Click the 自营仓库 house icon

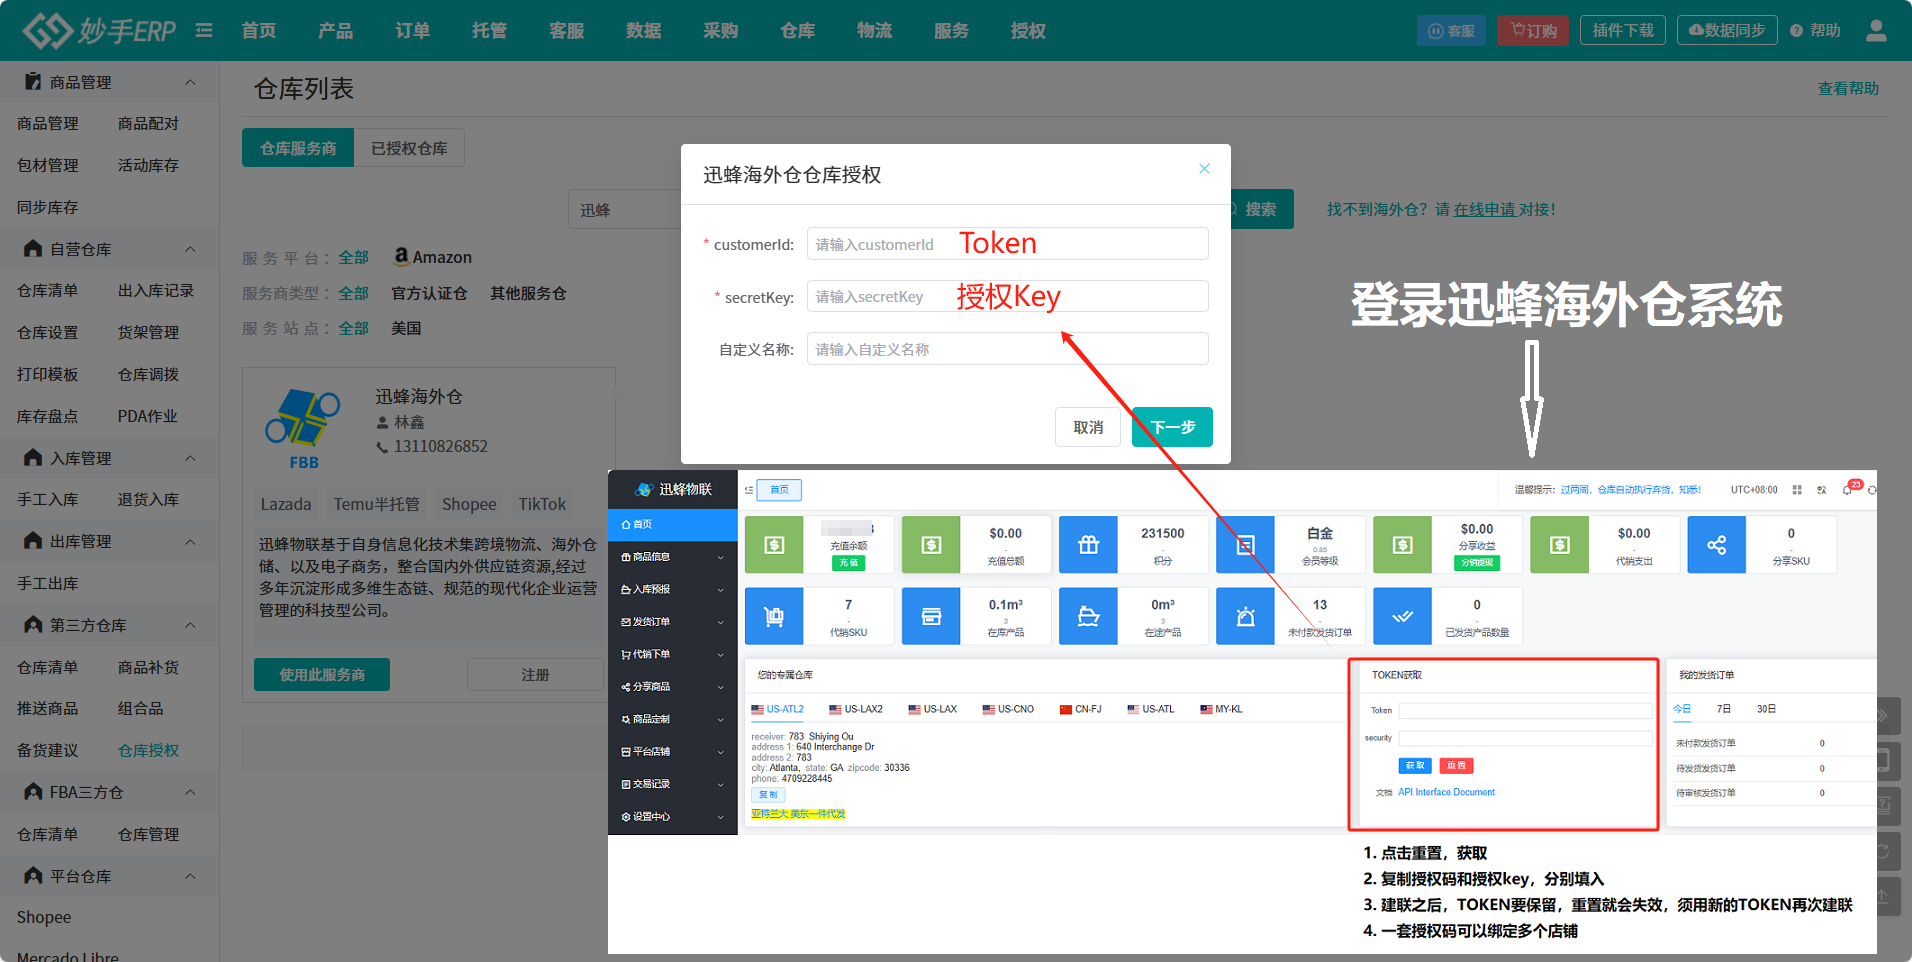33,248
